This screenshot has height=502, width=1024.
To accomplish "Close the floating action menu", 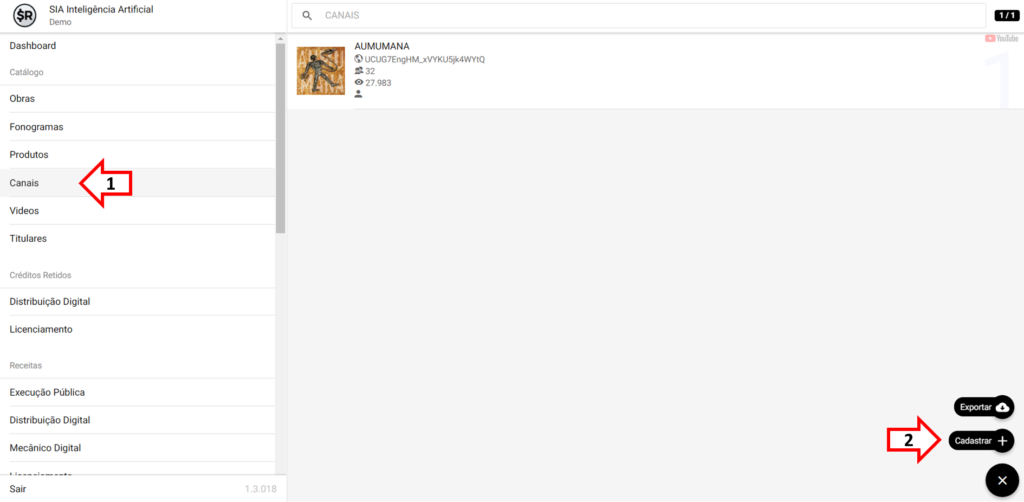I will click(1002, 481).
